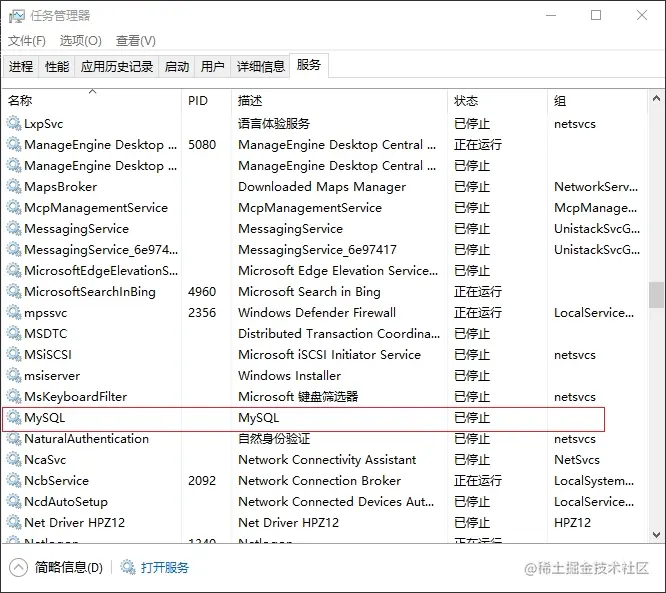666x593 pixels.
Task: Click the gear icon beside Open Services link
Action: click(x=127, y=567)
